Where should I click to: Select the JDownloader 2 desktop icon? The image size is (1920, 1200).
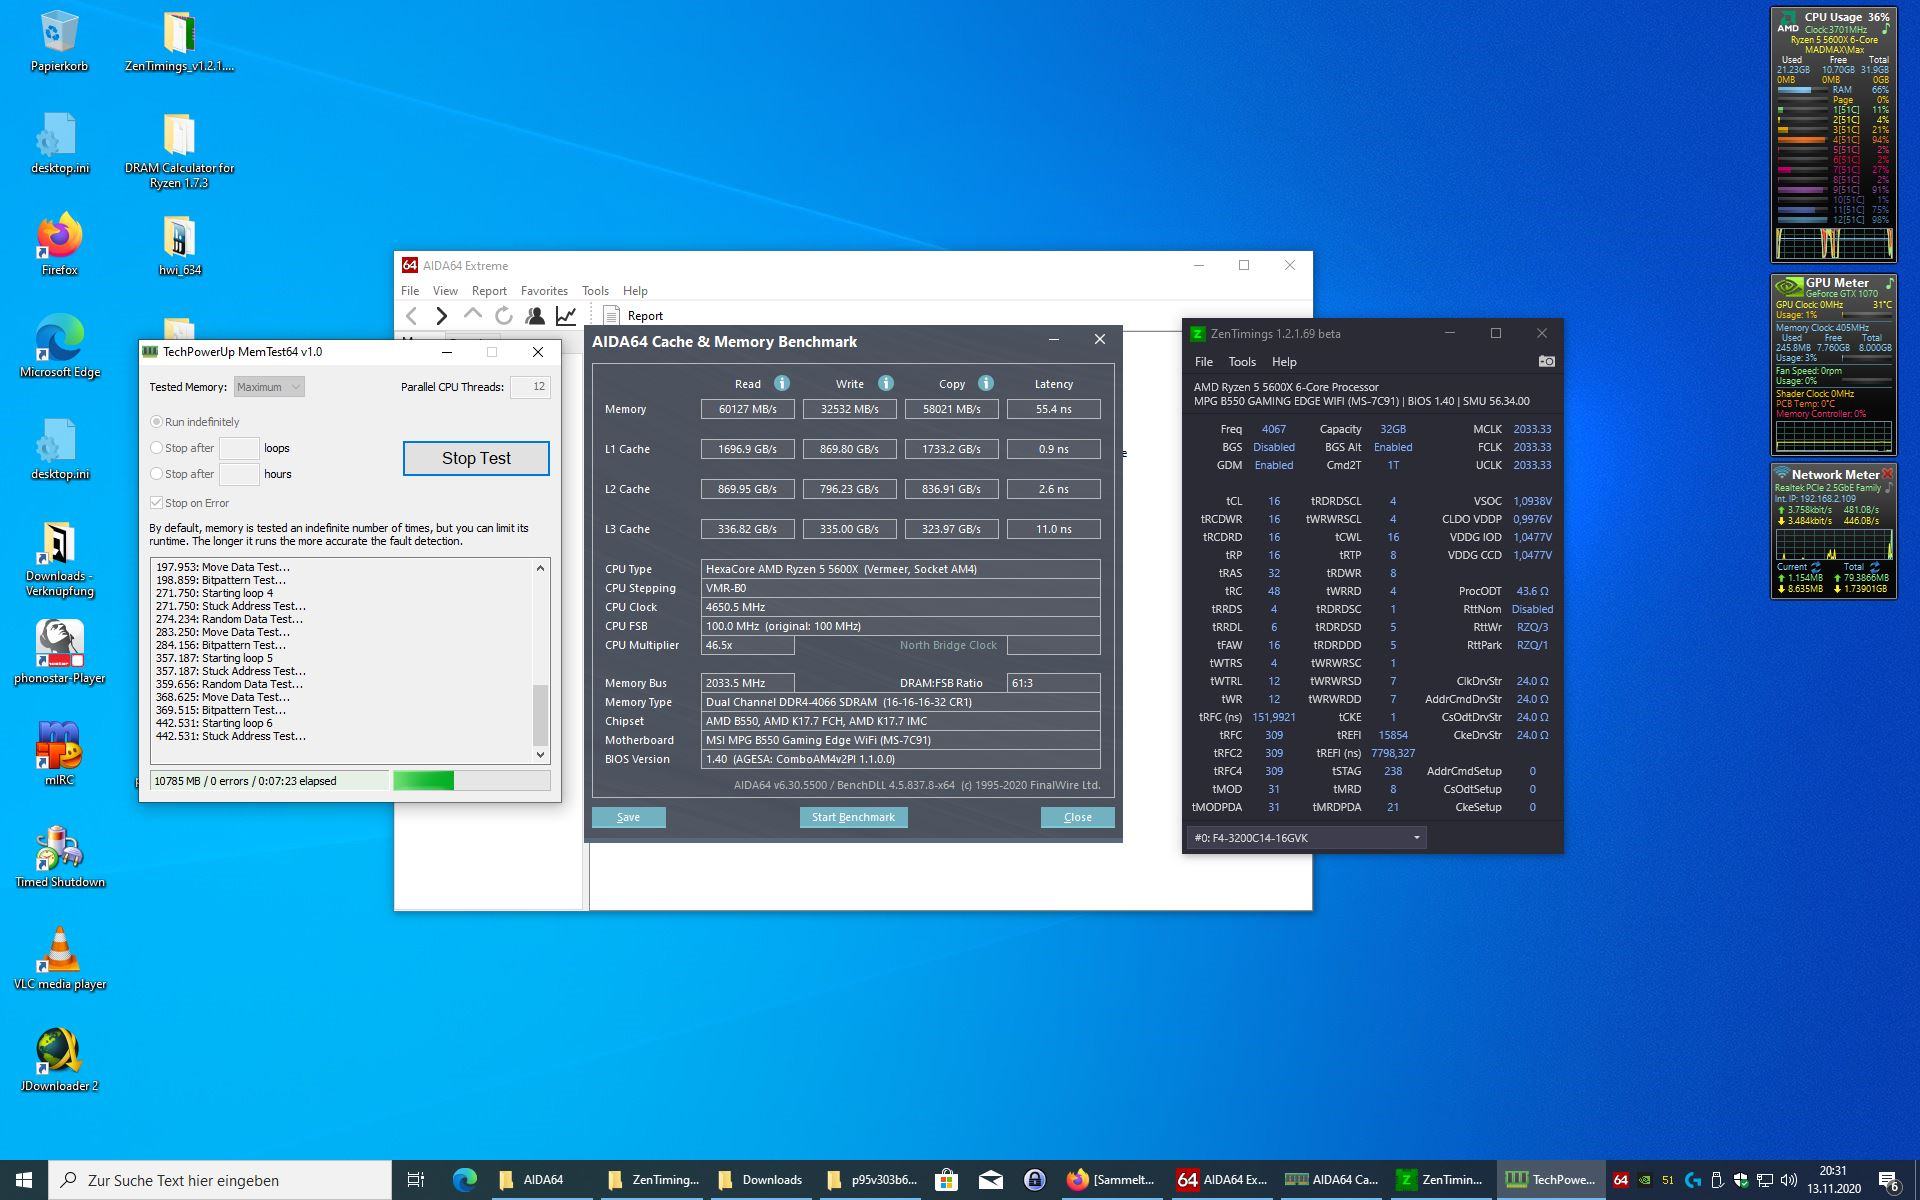click(59, 1061)
